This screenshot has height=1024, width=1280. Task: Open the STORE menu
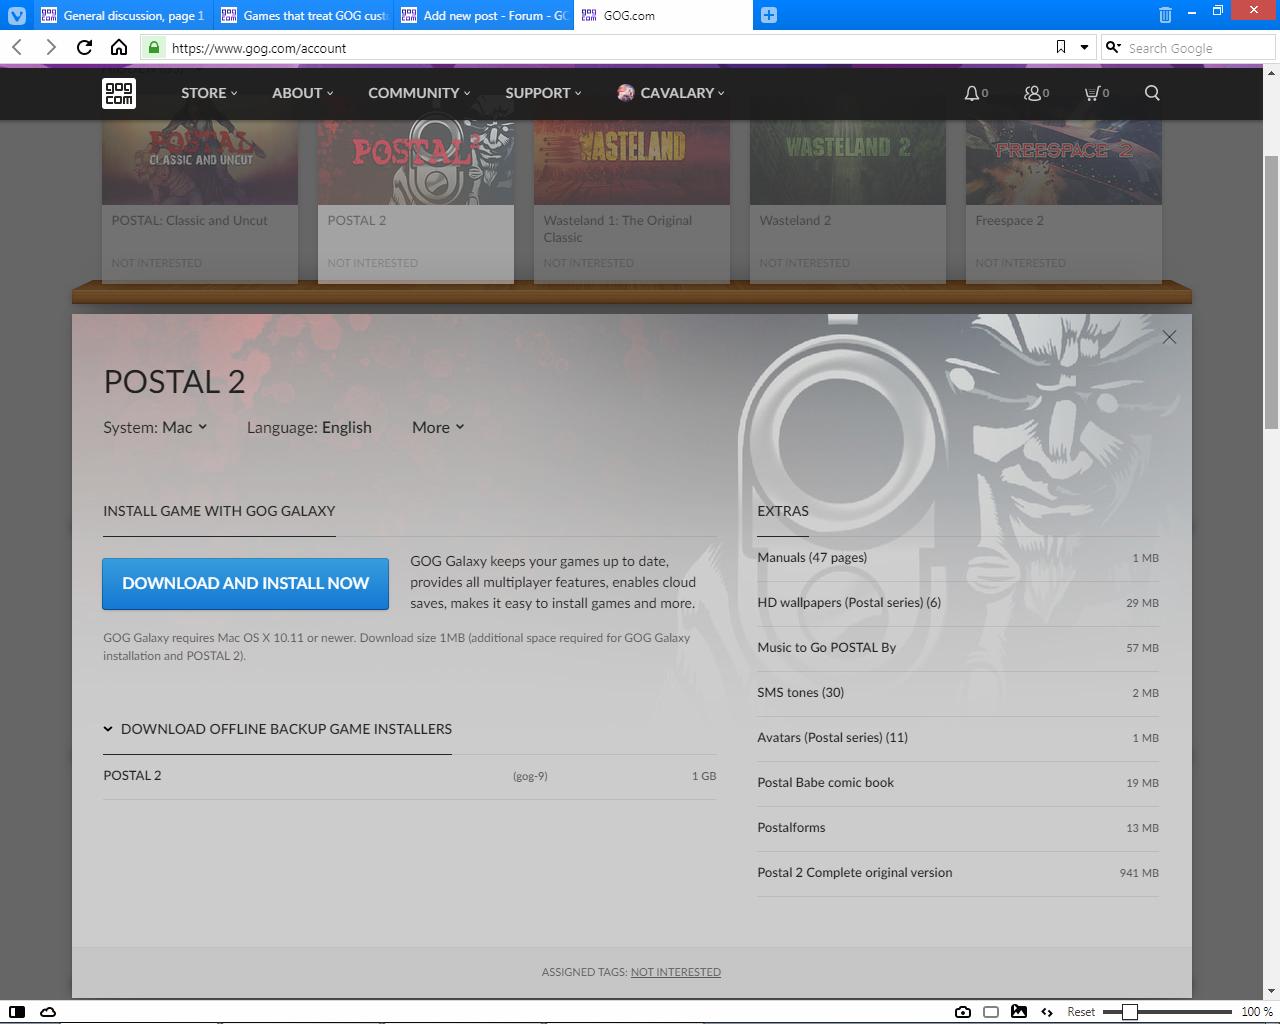[x=209, y=93]
